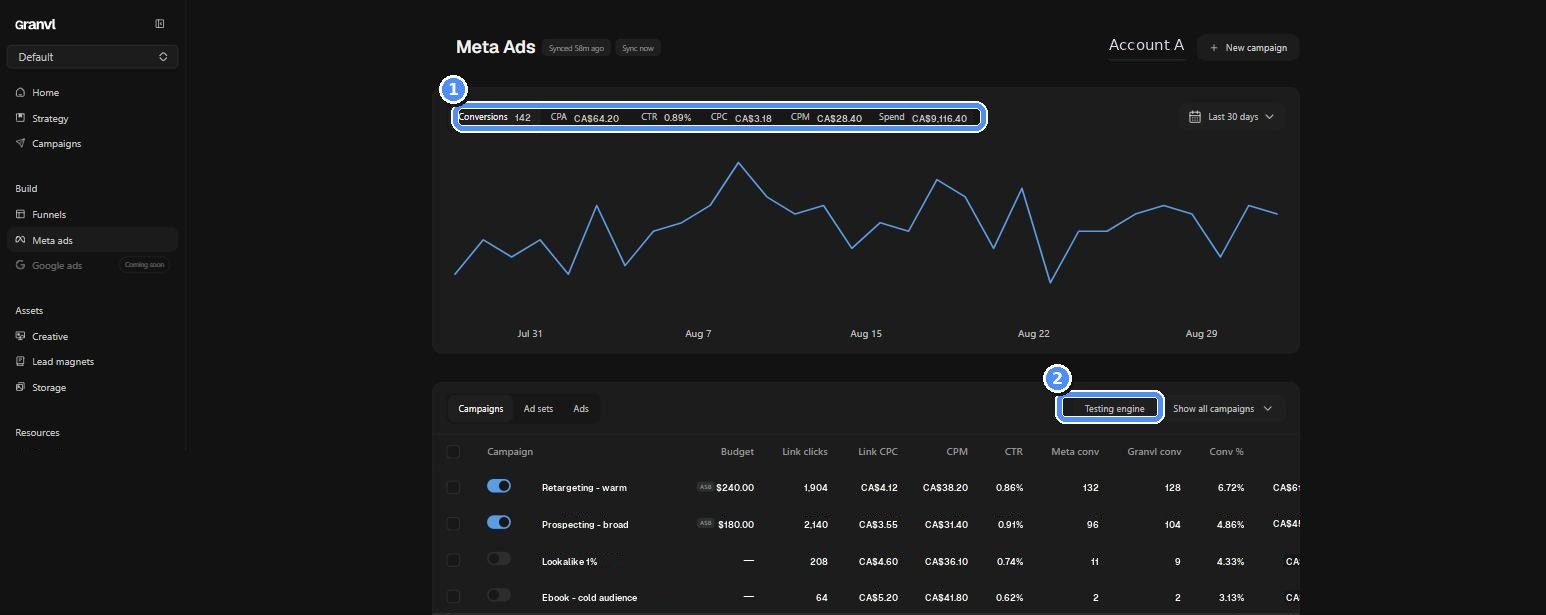Click the Strategy icon in sidebar
Image resolution: width=1546 pixels, height=615 pixels.
pos(20,118)
